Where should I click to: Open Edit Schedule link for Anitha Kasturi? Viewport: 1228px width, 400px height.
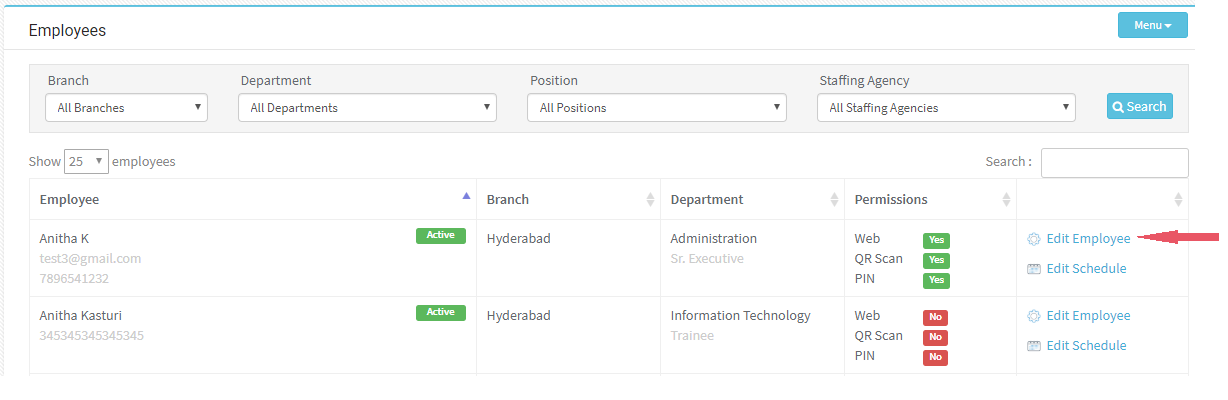coord(1086,346)
